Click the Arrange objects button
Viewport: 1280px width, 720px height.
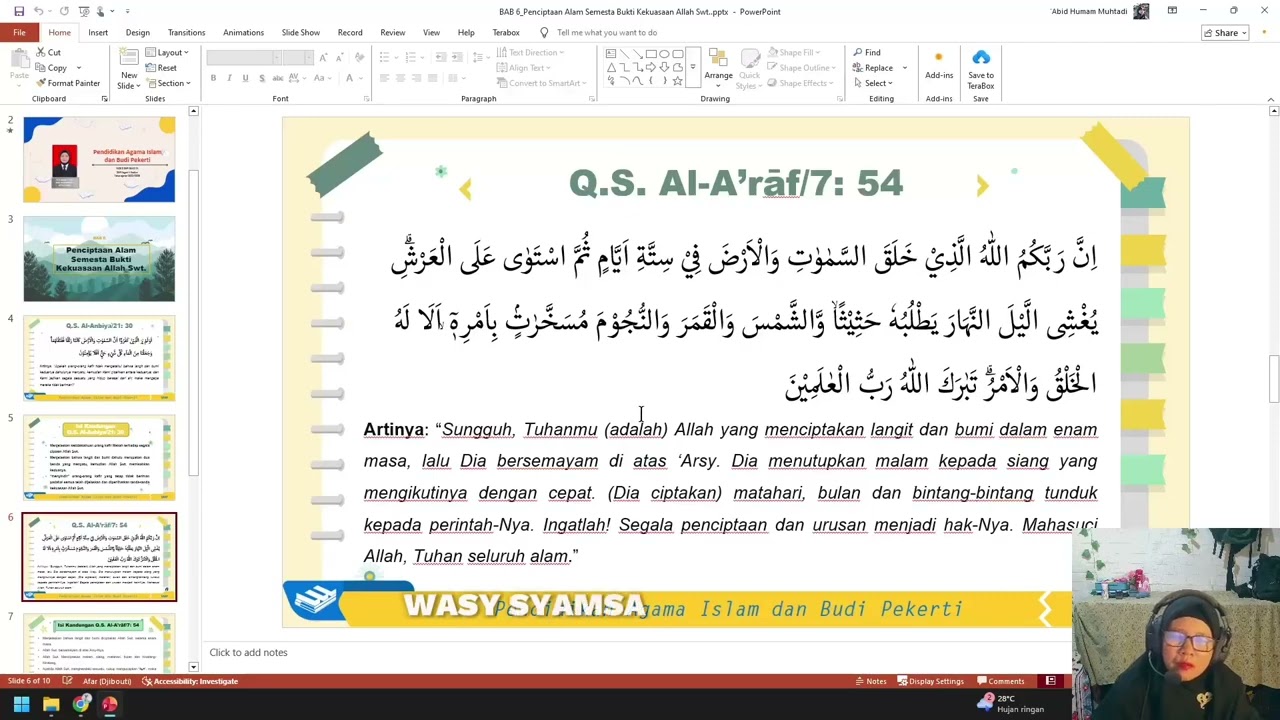pyautogui.click(x=718, y=68)
